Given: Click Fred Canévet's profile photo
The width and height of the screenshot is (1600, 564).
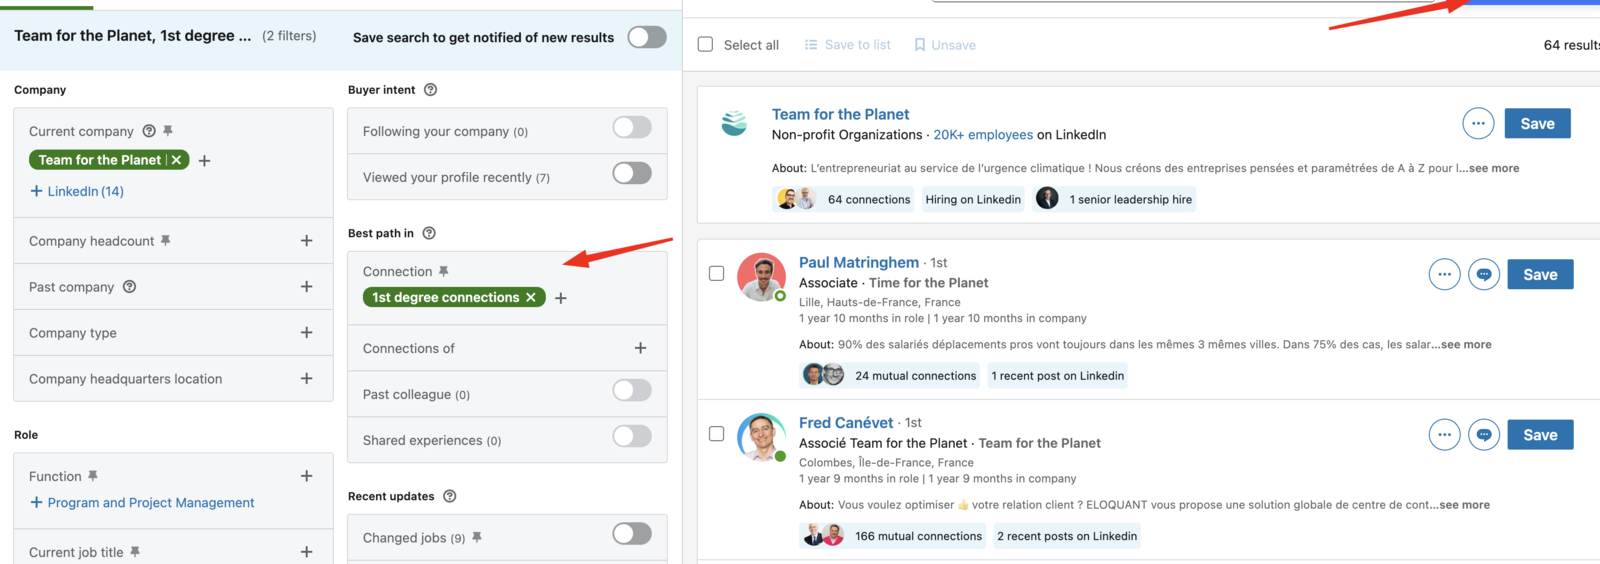Looking at the screenshot, I should click(762, 437).
